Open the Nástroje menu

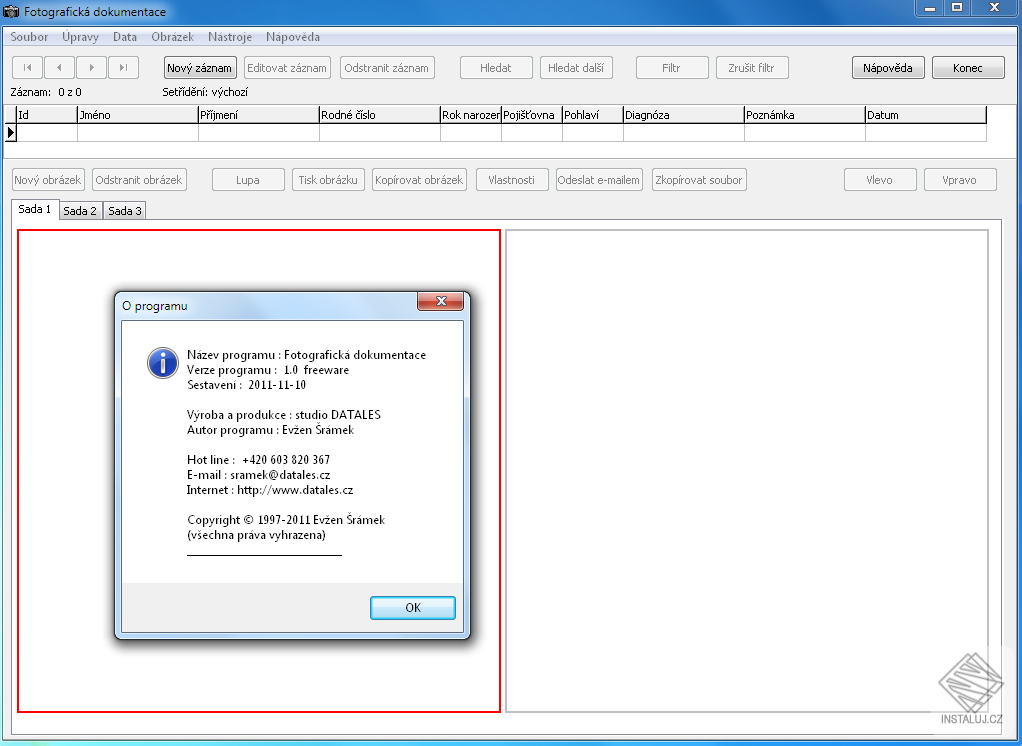(229, 37)
